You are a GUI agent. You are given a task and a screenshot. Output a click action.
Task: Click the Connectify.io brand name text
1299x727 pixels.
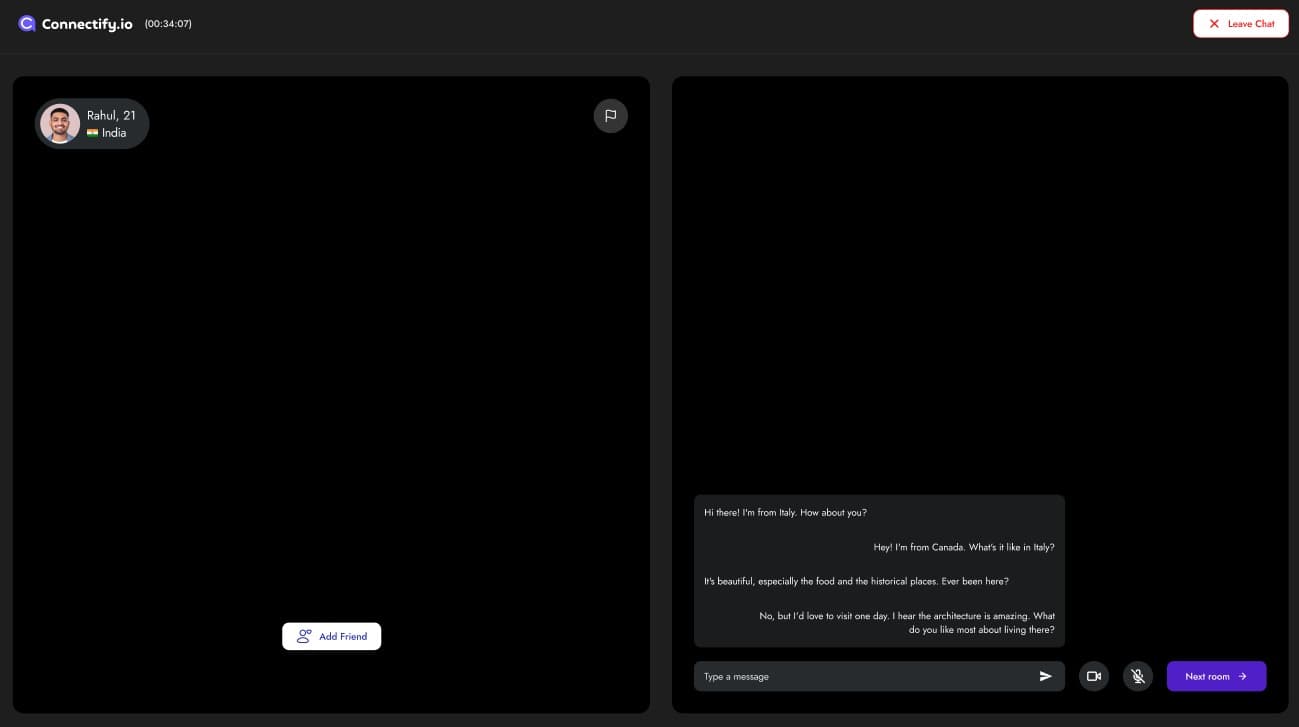pos(87,24)
